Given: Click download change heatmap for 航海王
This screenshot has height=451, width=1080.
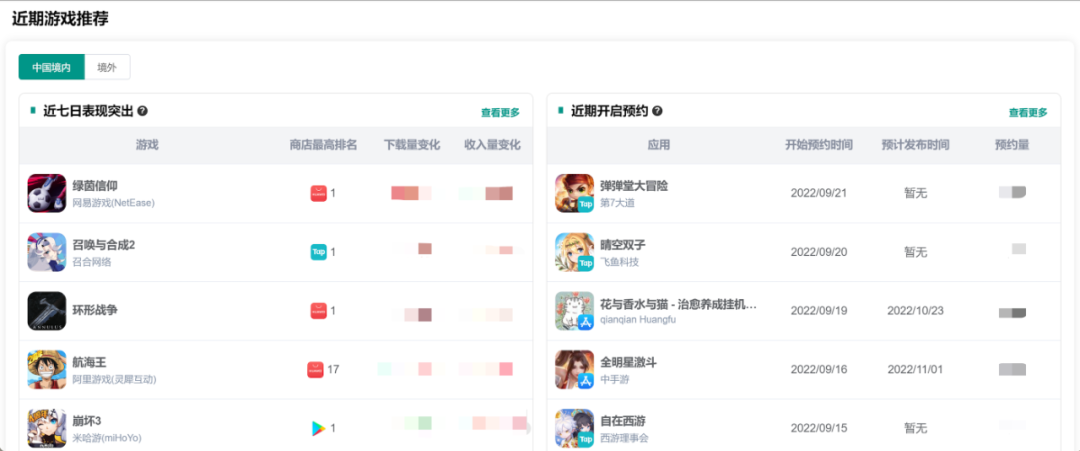Looking at the screenshot, I should (404, 369).
